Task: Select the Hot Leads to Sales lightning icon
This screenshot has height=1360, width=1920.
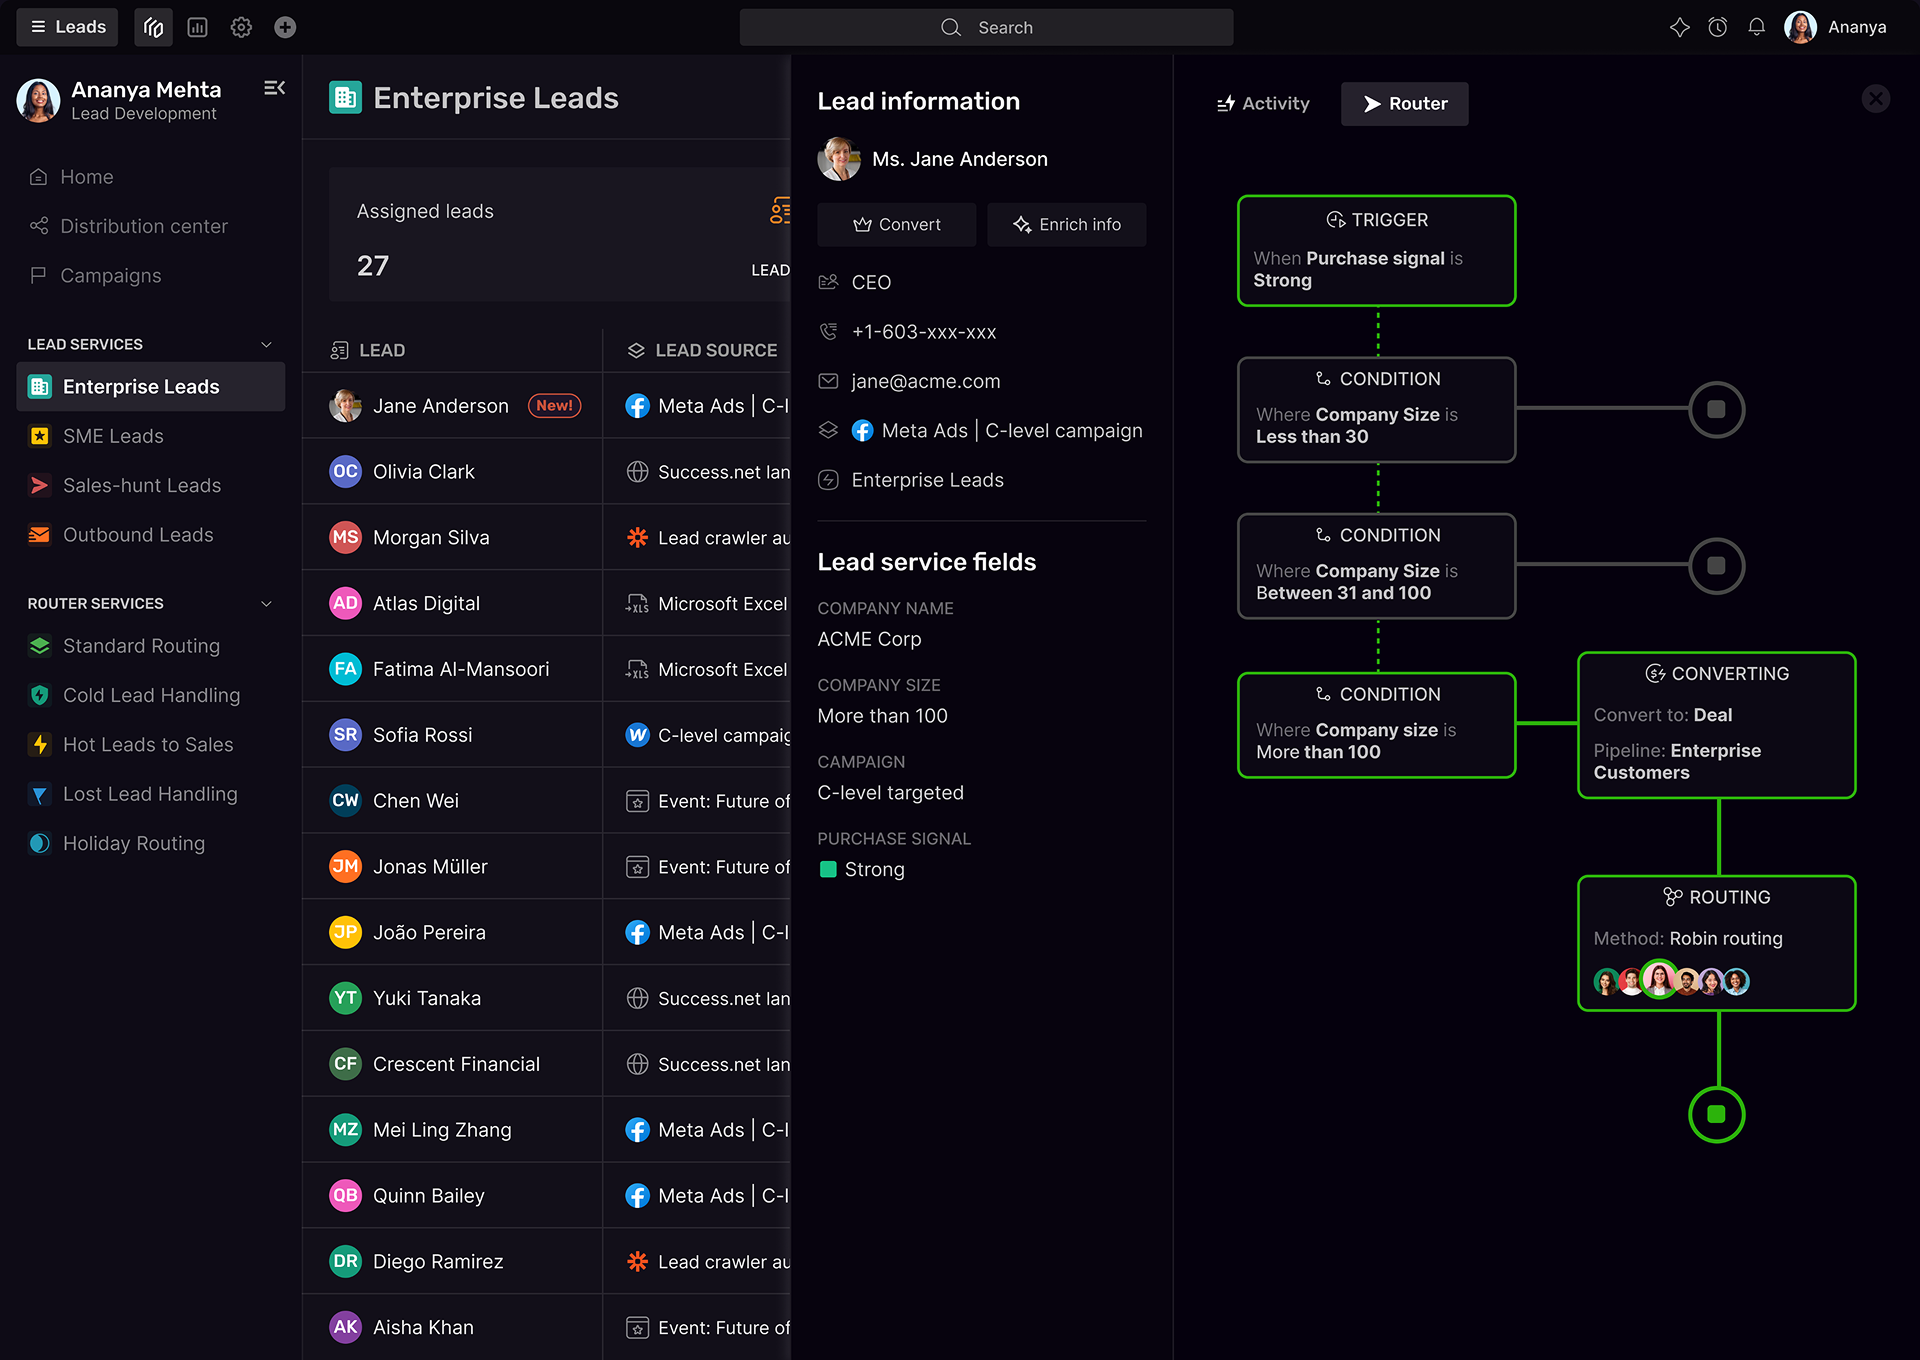Action: (x=39, y=744)
